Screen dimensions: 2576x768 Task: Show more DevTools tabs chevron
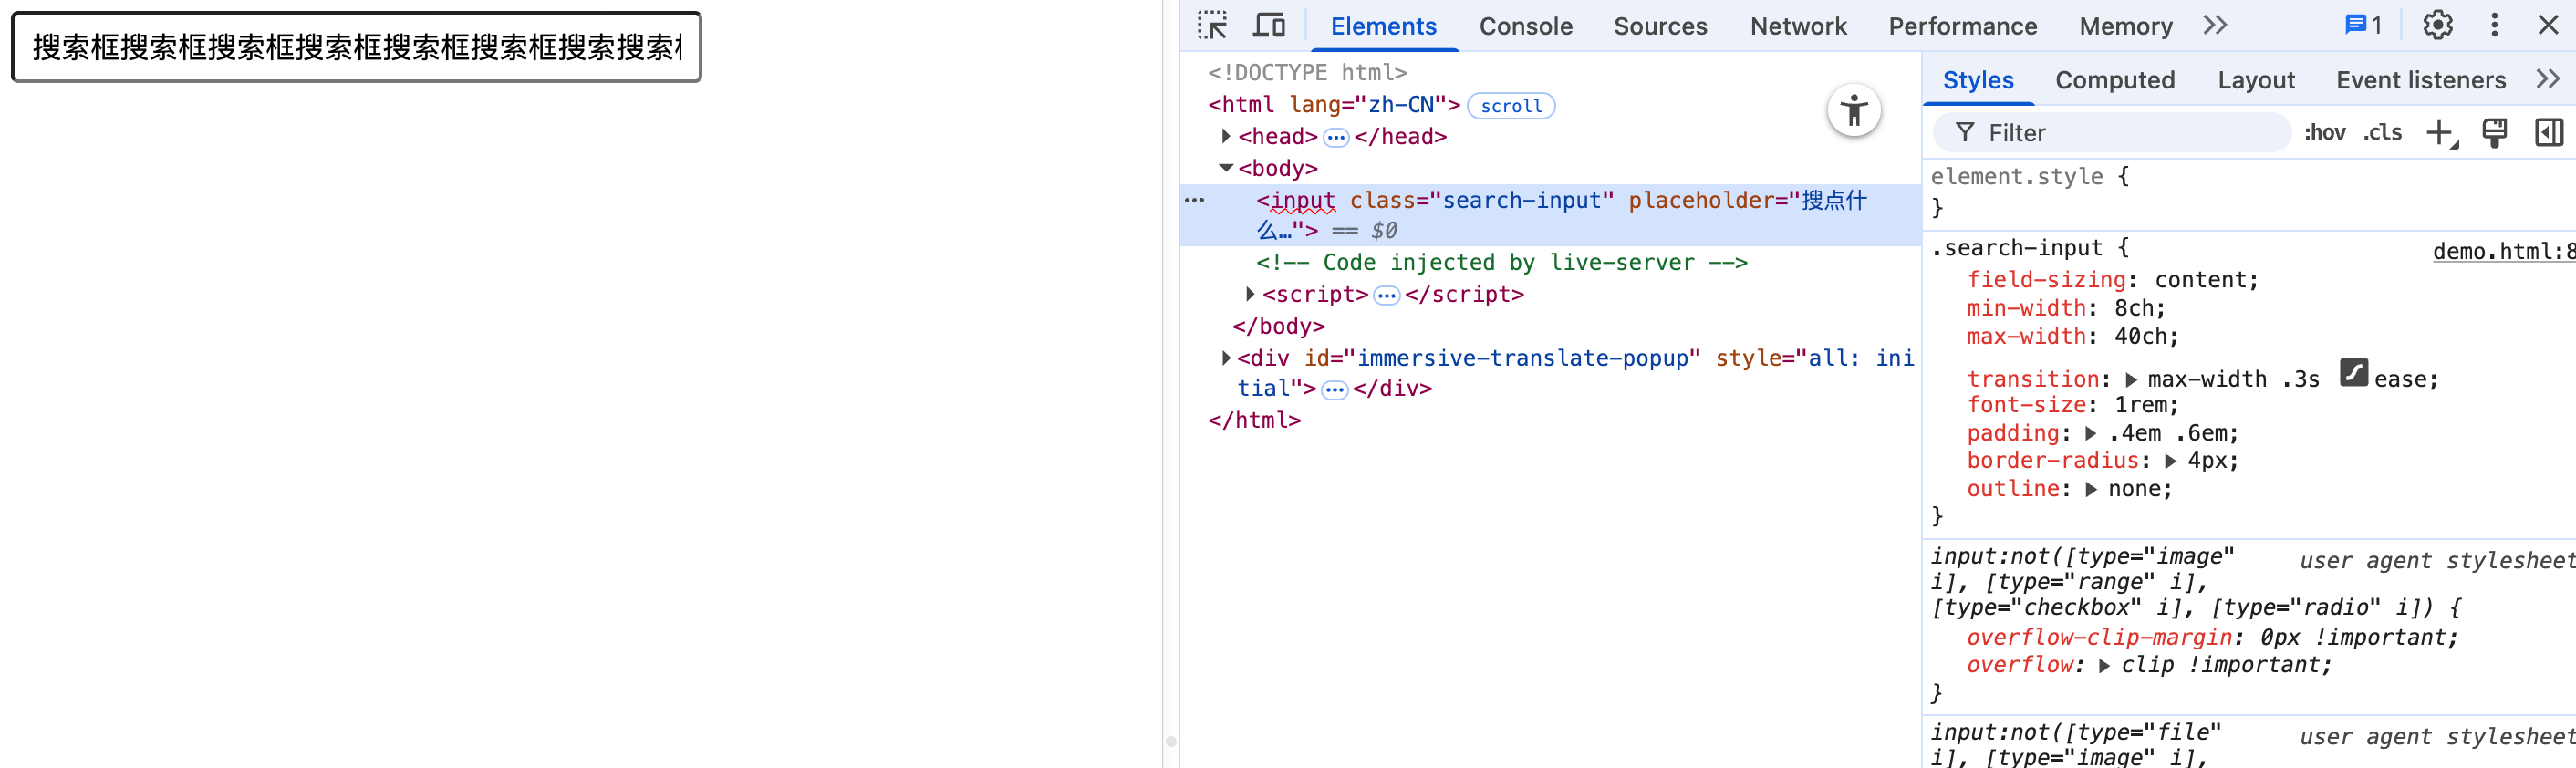pyautogui.click(x=2215, y=25)
